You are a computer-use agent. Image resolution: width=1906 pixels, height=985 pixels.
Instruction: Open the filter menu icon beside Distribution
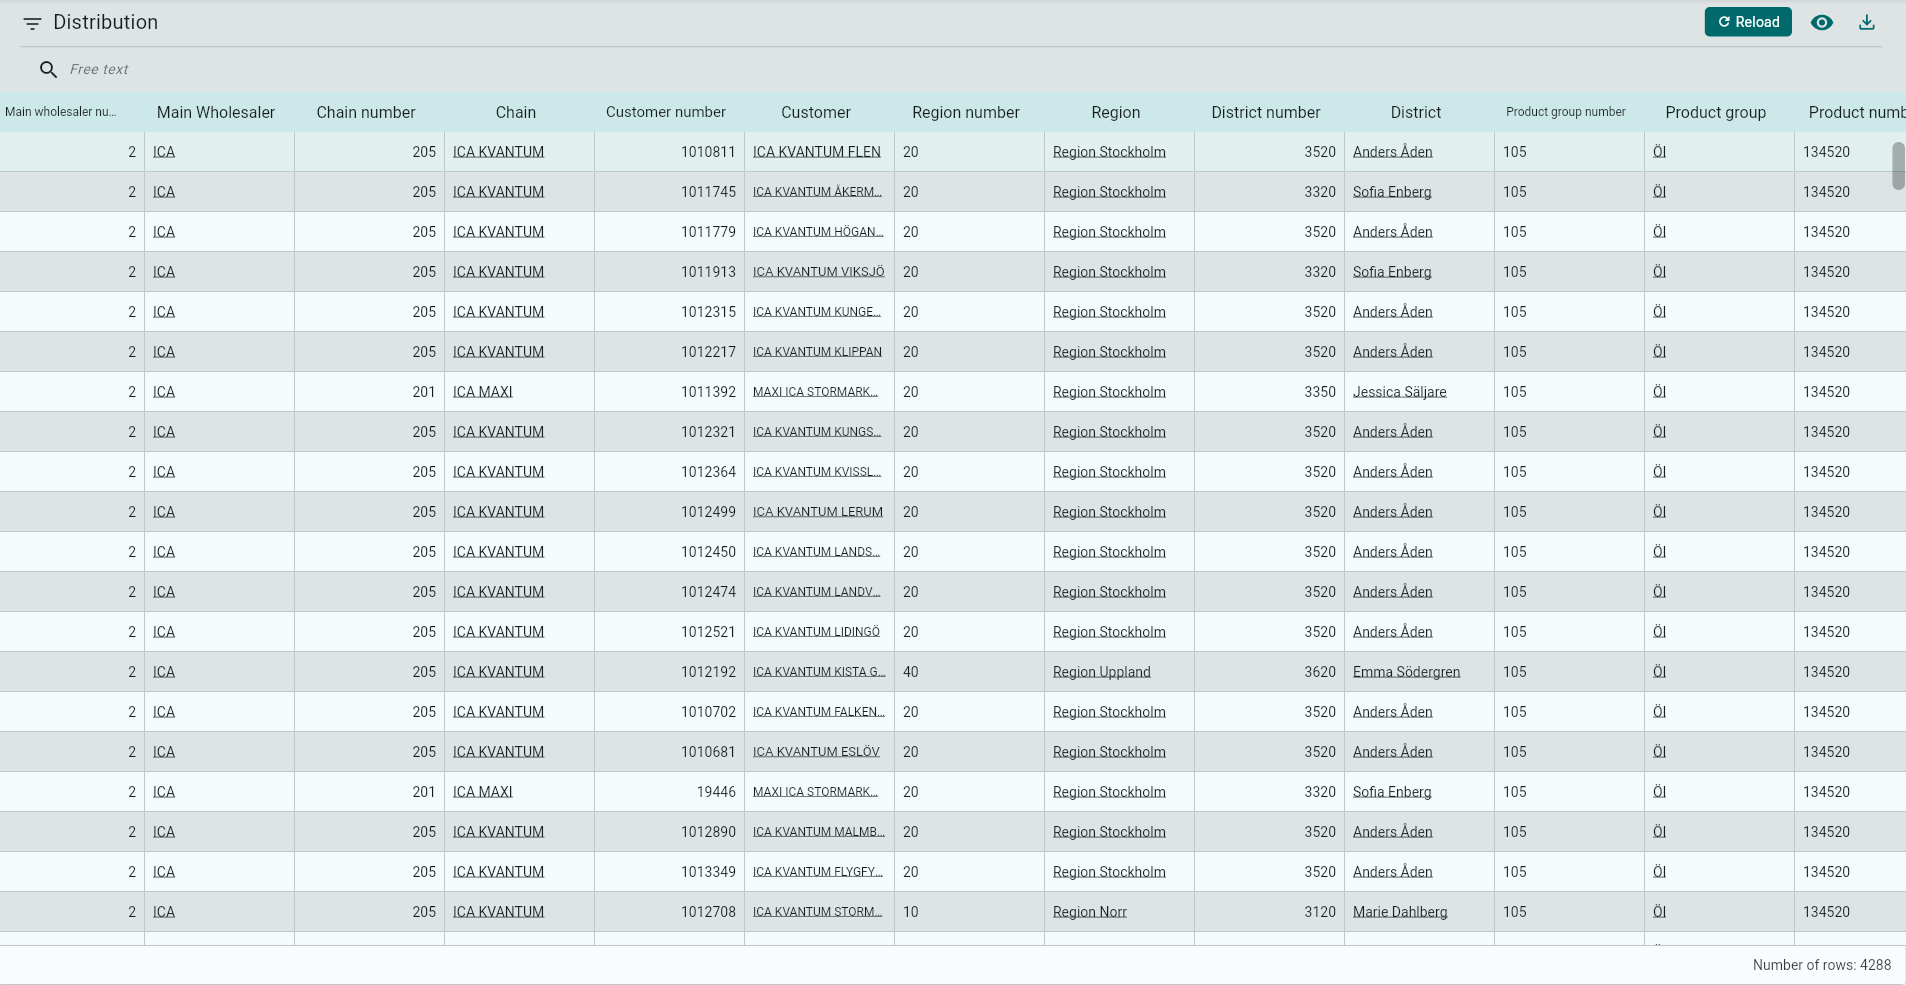[32, 23]
